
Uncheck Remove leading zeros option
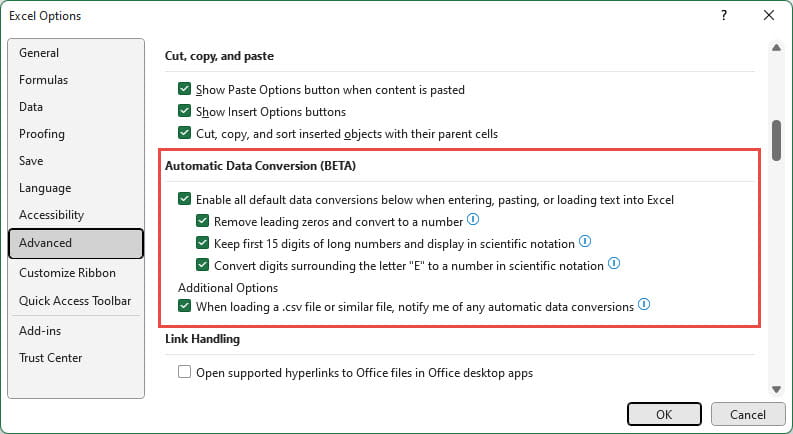[x=202, y=221]
